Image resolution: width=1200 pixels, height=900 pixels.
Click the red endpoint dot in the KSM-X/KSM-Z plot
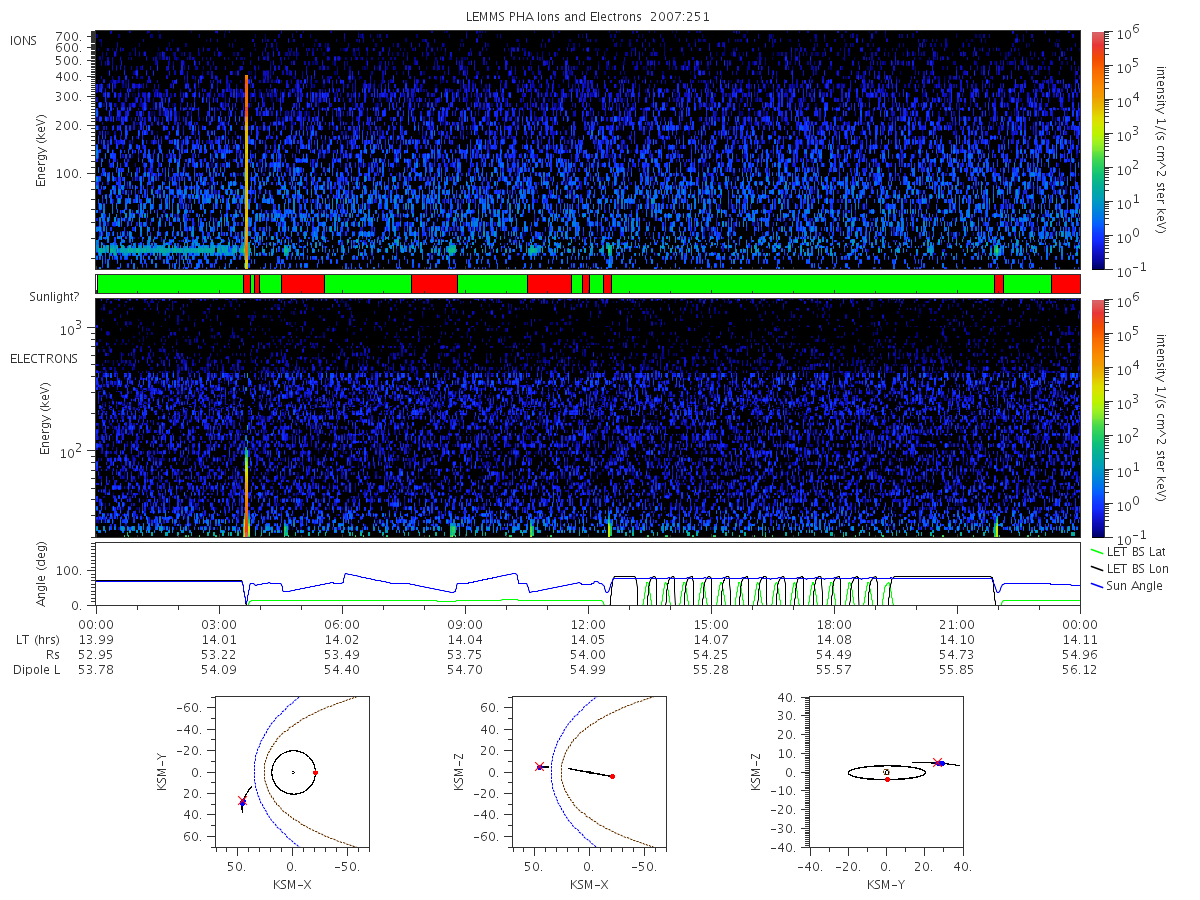coord(612,776)
